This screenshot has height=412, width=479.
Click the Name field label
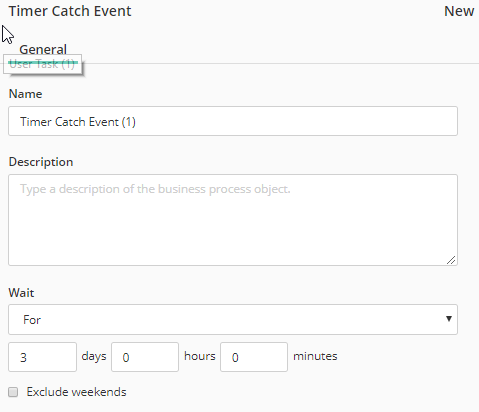pos(25,94)
